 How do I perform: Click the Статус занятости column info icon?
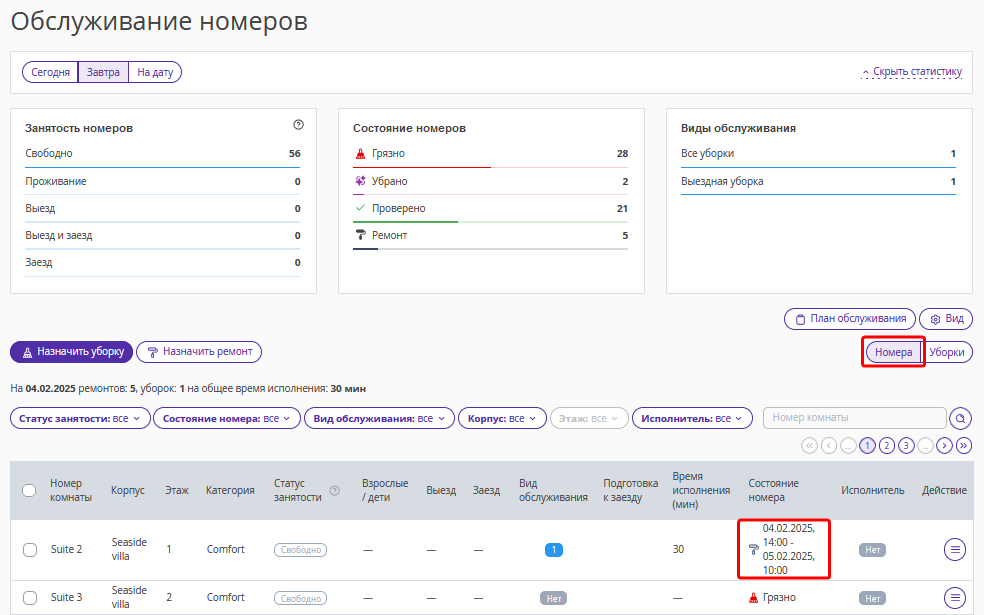point(334,490)
